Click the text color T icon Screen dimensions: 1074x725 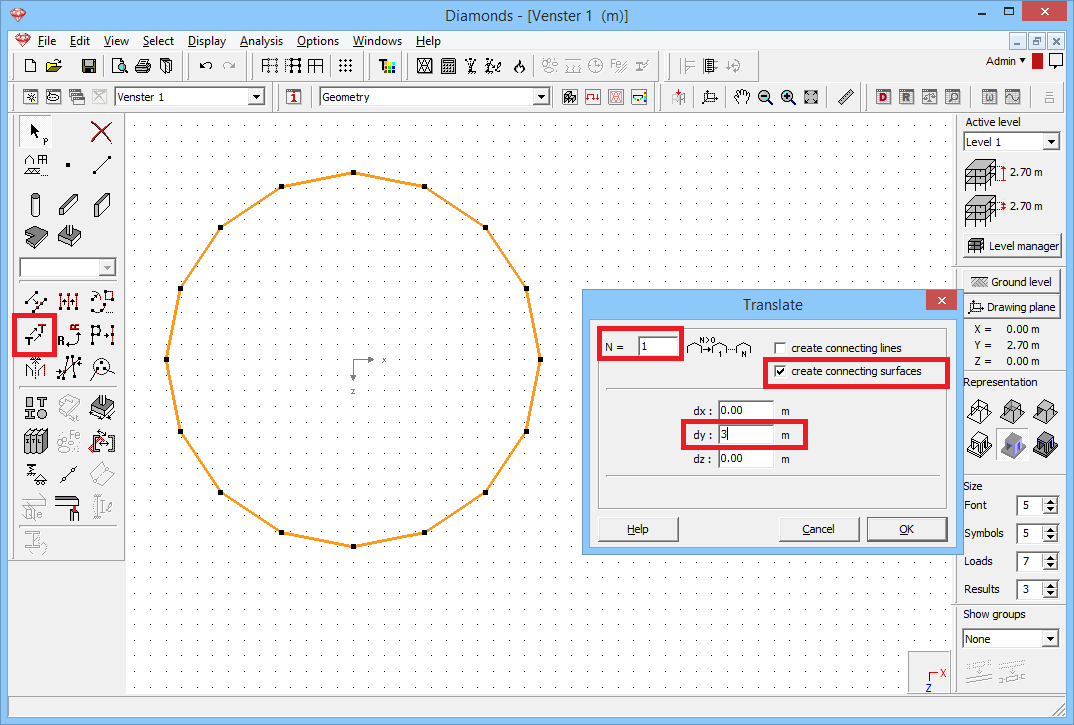[387, 66]
